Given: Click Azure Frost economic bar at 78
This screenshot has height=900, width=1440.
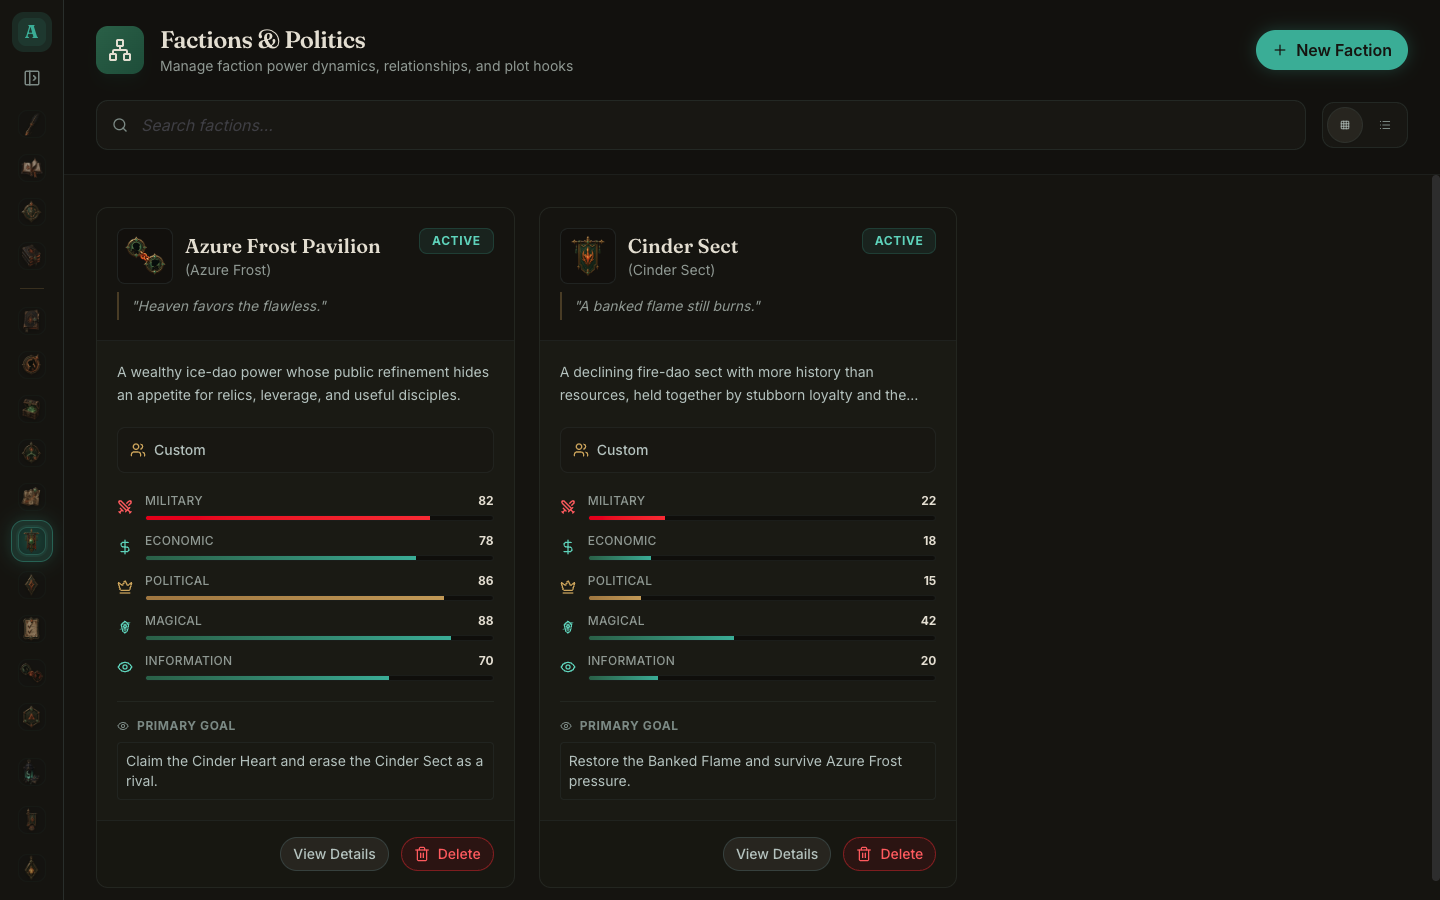Looking at the screenshot, I should [x=319, y=558].
